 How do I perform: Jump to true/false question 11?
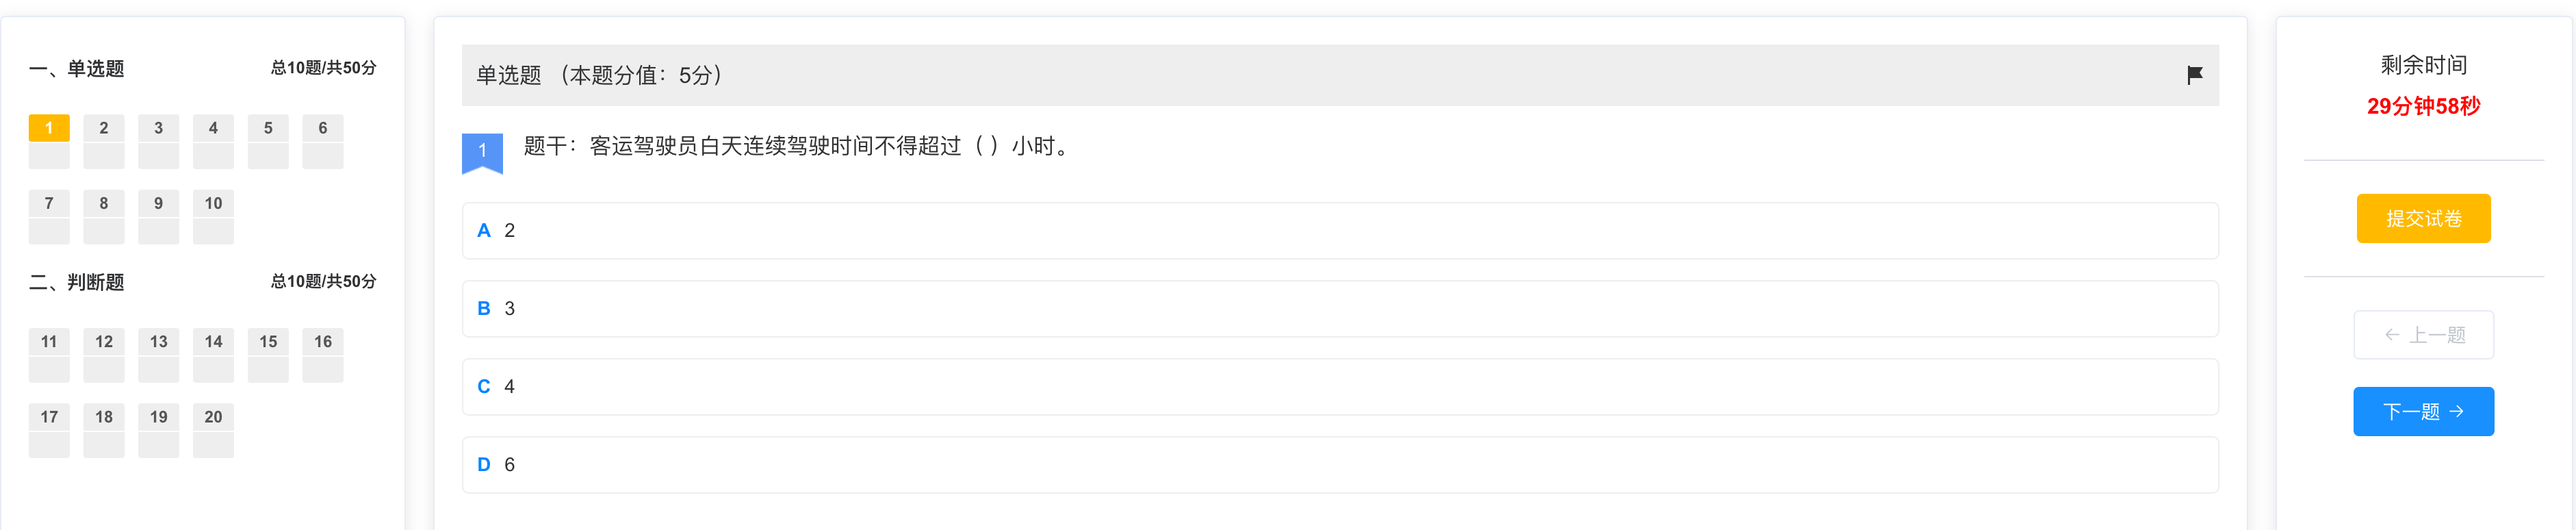pos(49,355)
